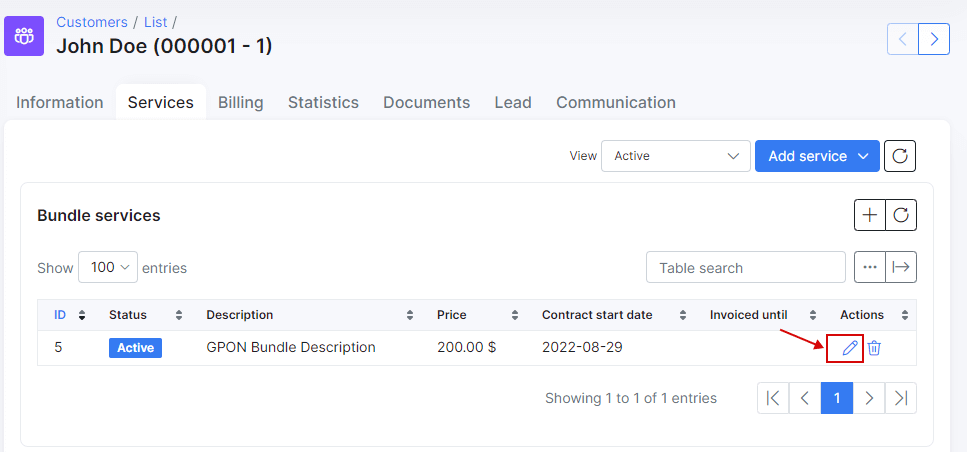Click the refresh icon beside Add service
The height and width of the screenshot is (452, 967).
pos(900,156)
